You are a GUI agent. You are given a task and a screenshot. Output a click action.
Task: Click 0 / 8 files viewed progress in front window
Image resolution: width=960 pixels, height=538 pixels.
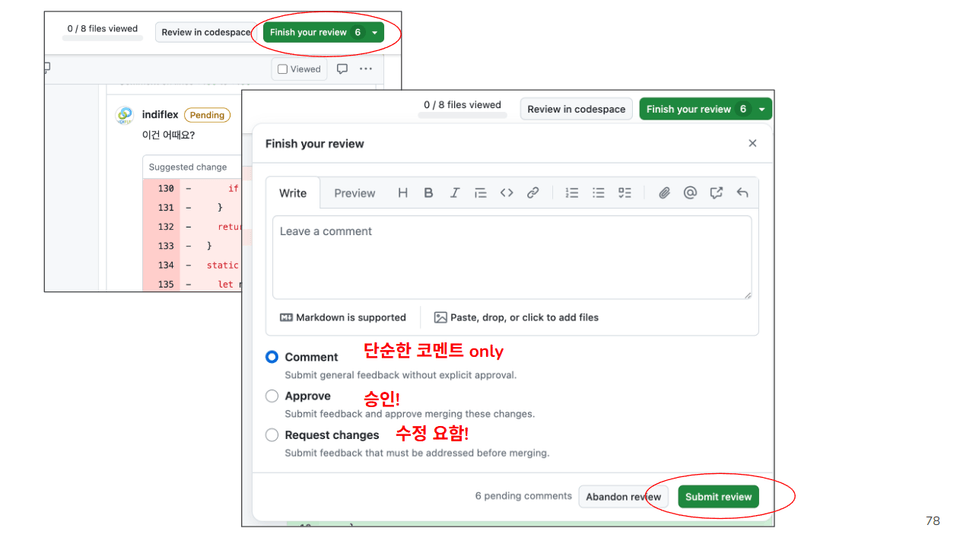coord(462,107)
